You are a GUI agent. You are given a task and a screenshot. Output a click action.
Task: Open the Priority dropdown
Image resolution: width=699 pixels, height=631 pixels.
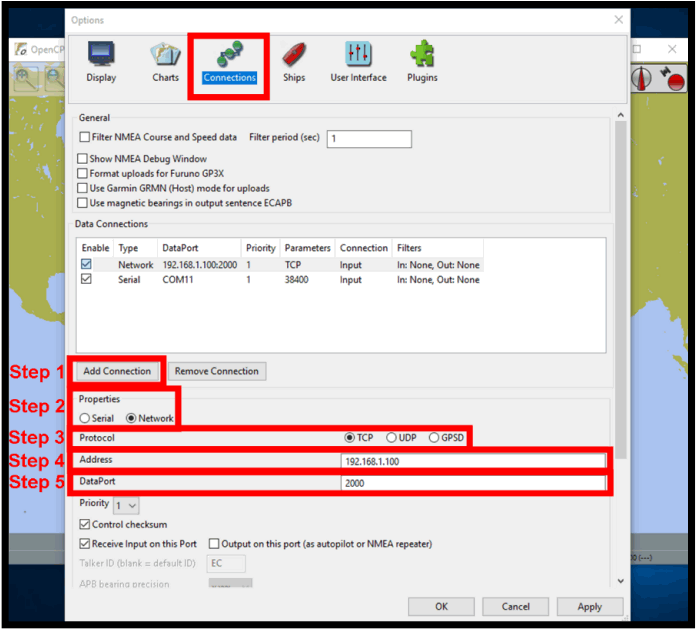pos(126,506)
